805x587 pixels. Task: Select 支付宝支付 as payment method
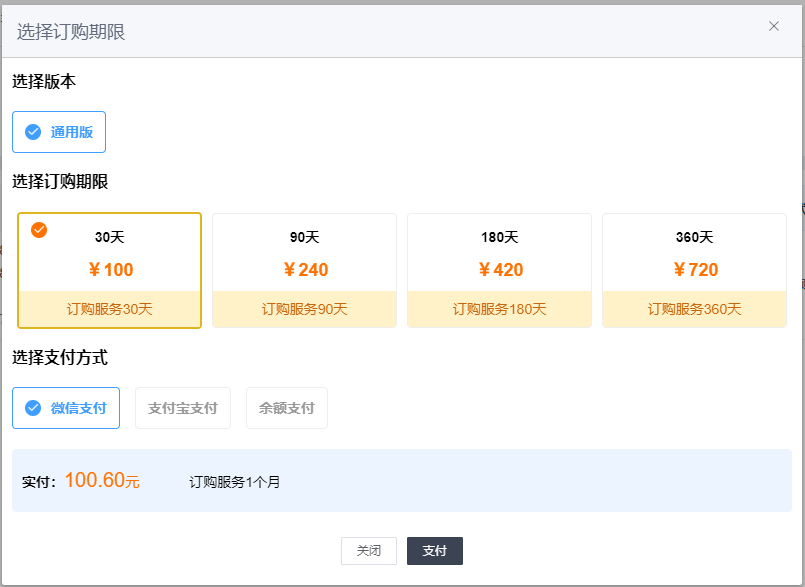183,408
